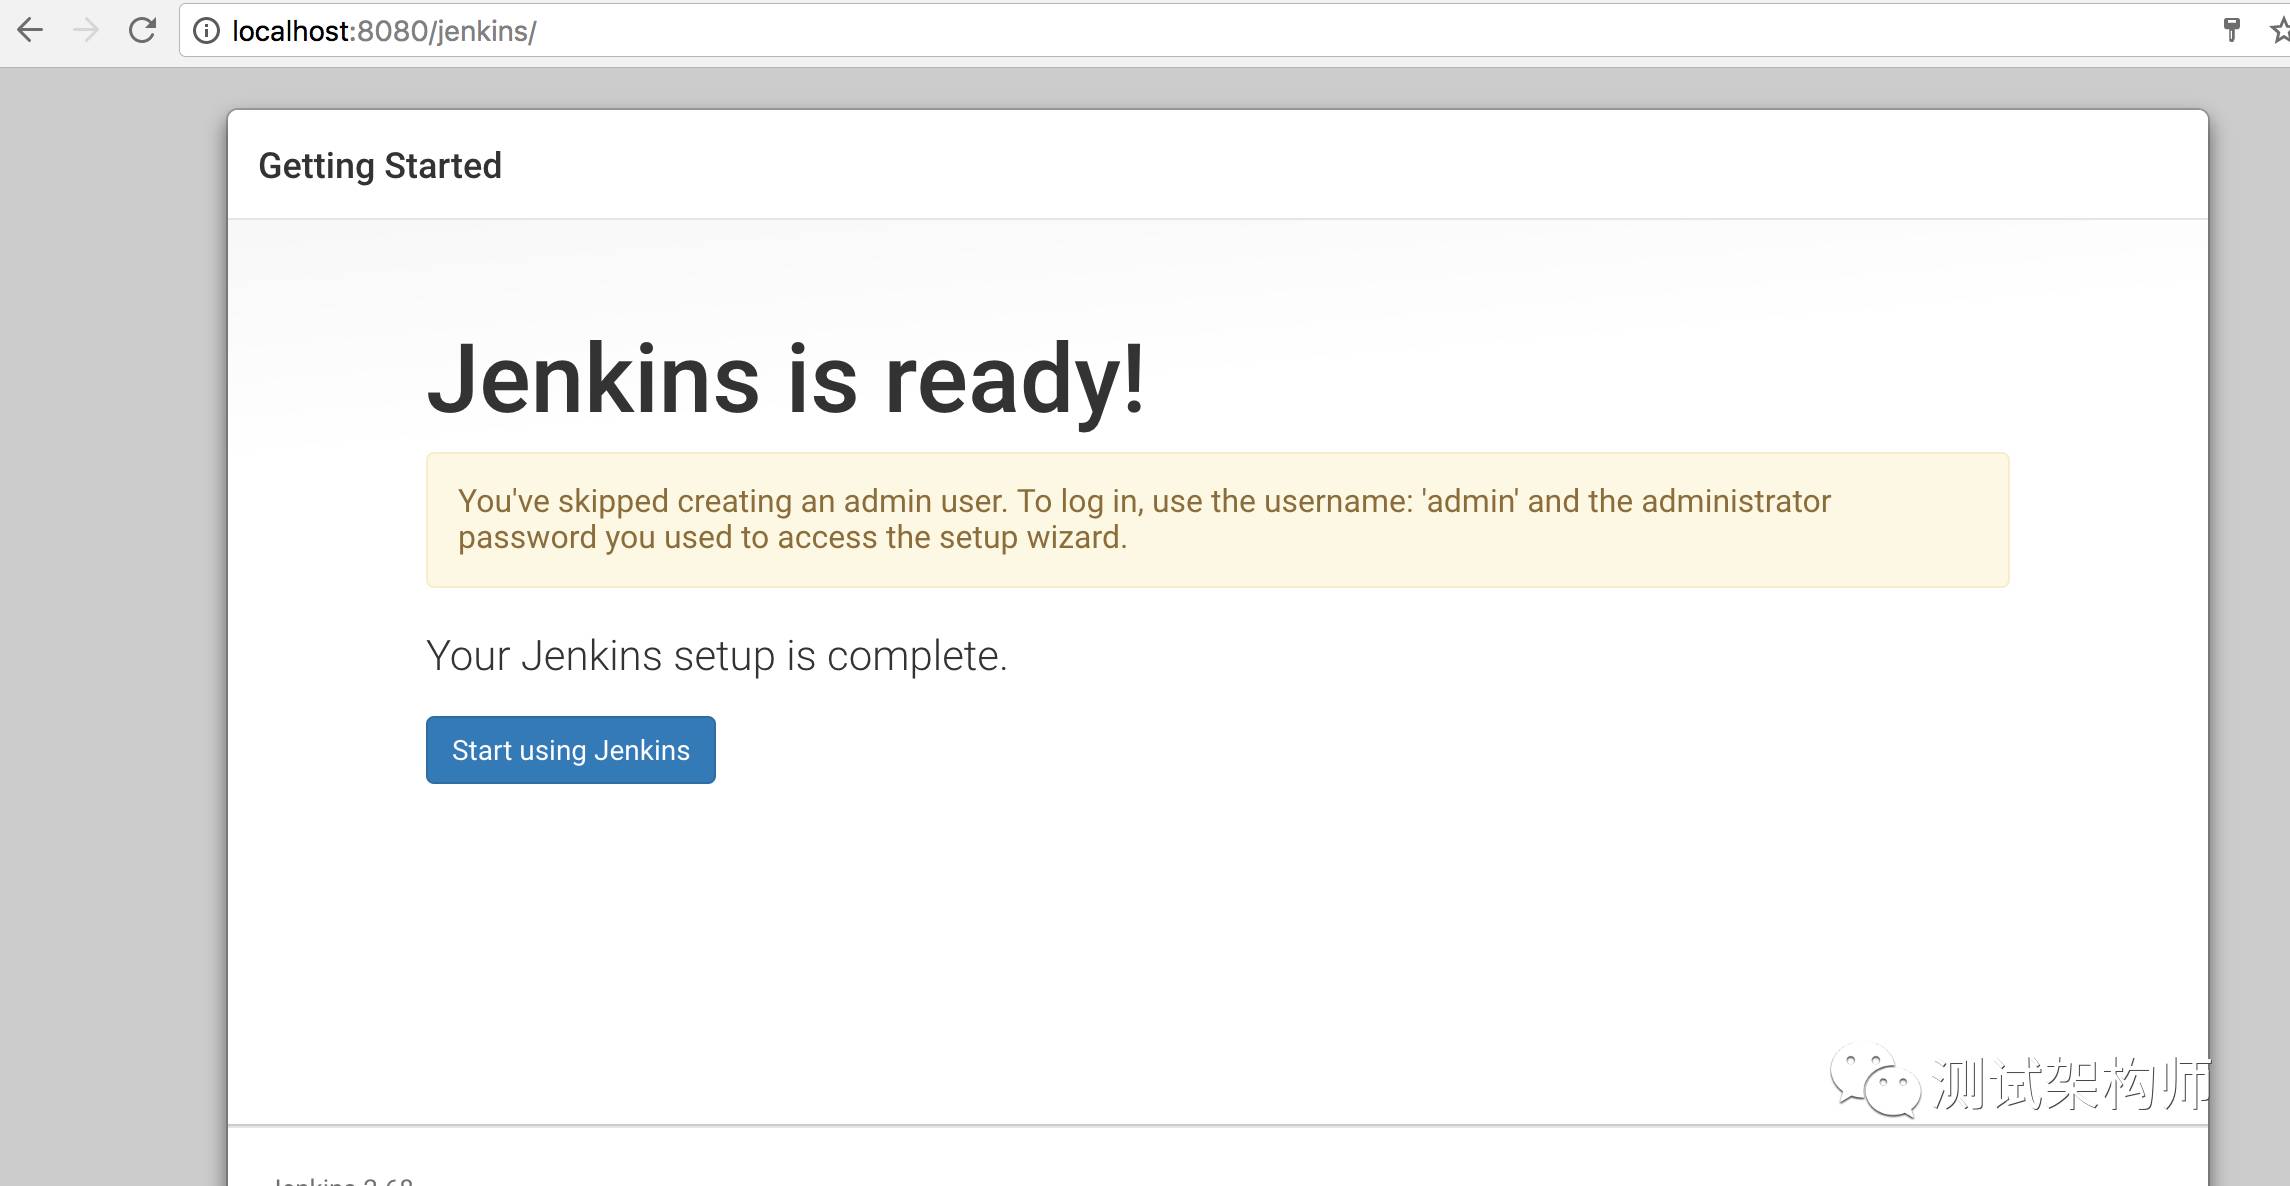Click the browser back arrow

click(x=30, y=31)
